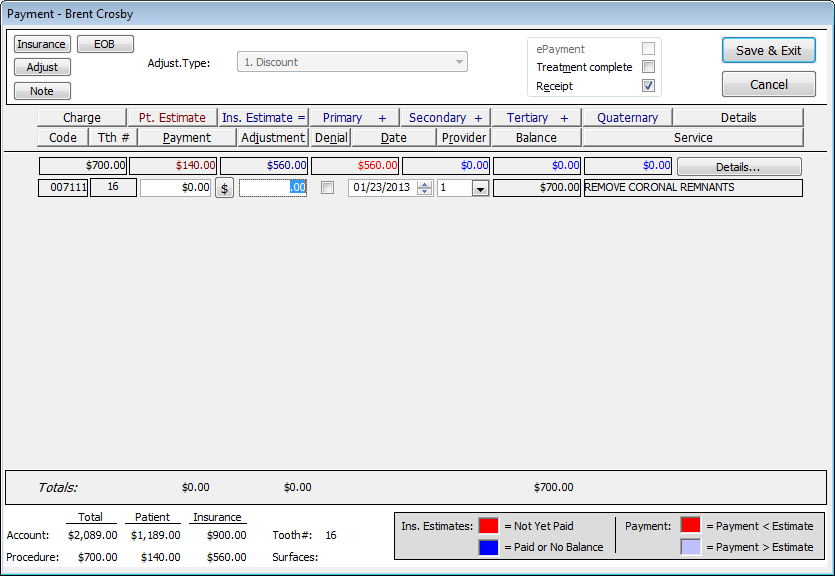Click the Totals balance $700.00
835x576 pixels.
553,487
